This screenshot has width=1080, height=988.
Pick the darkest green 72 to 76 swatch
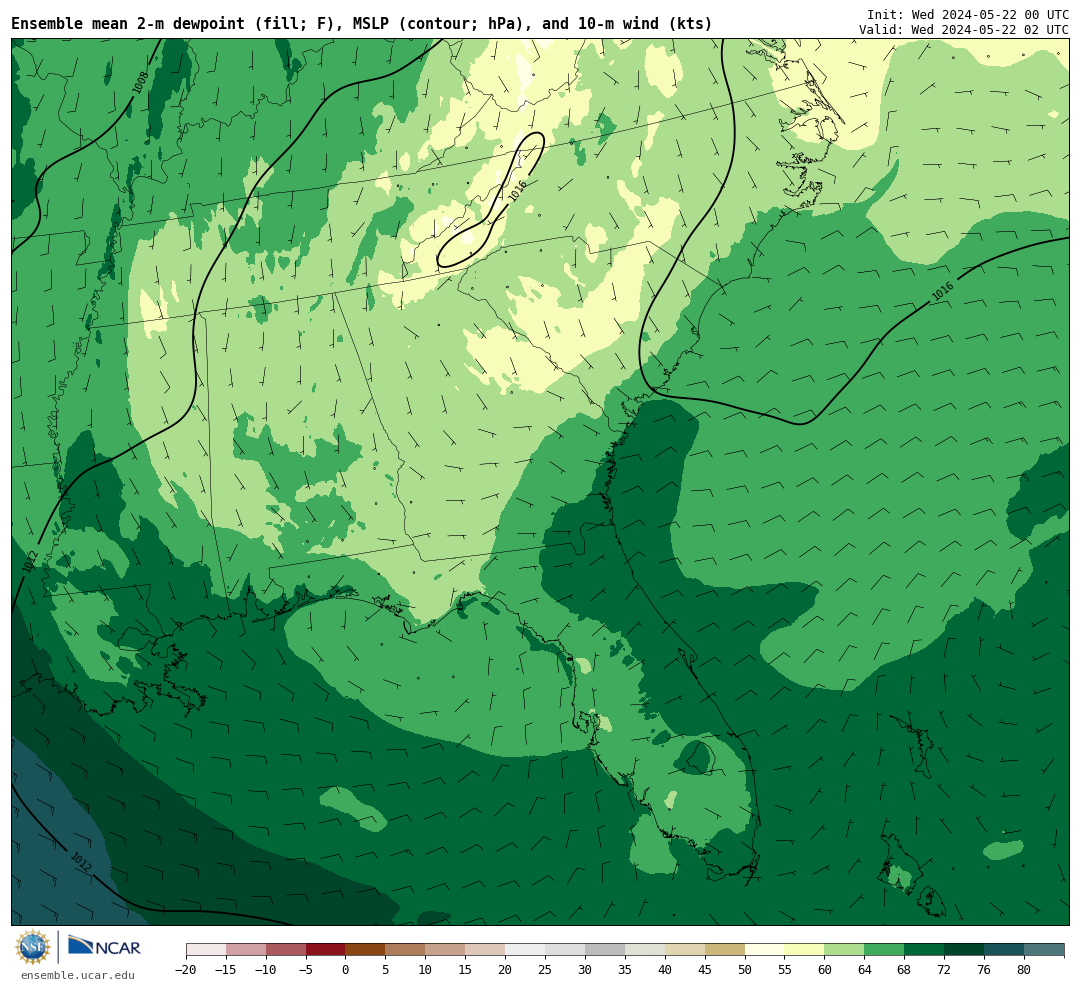pos(964,950)
